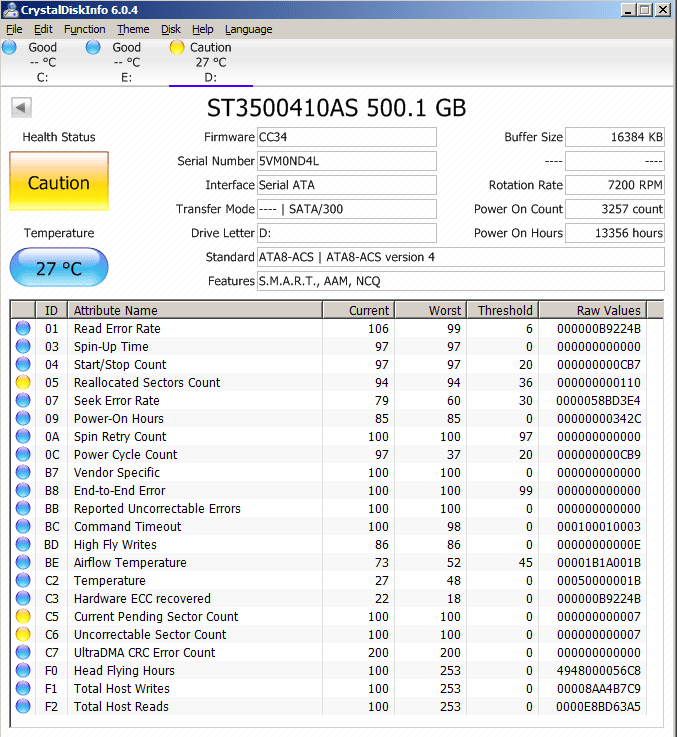The width and height of the screenshot is (677, 737).
Task: Select raw value 000100010003 of Command Timeout
Action: click(598, 526)
